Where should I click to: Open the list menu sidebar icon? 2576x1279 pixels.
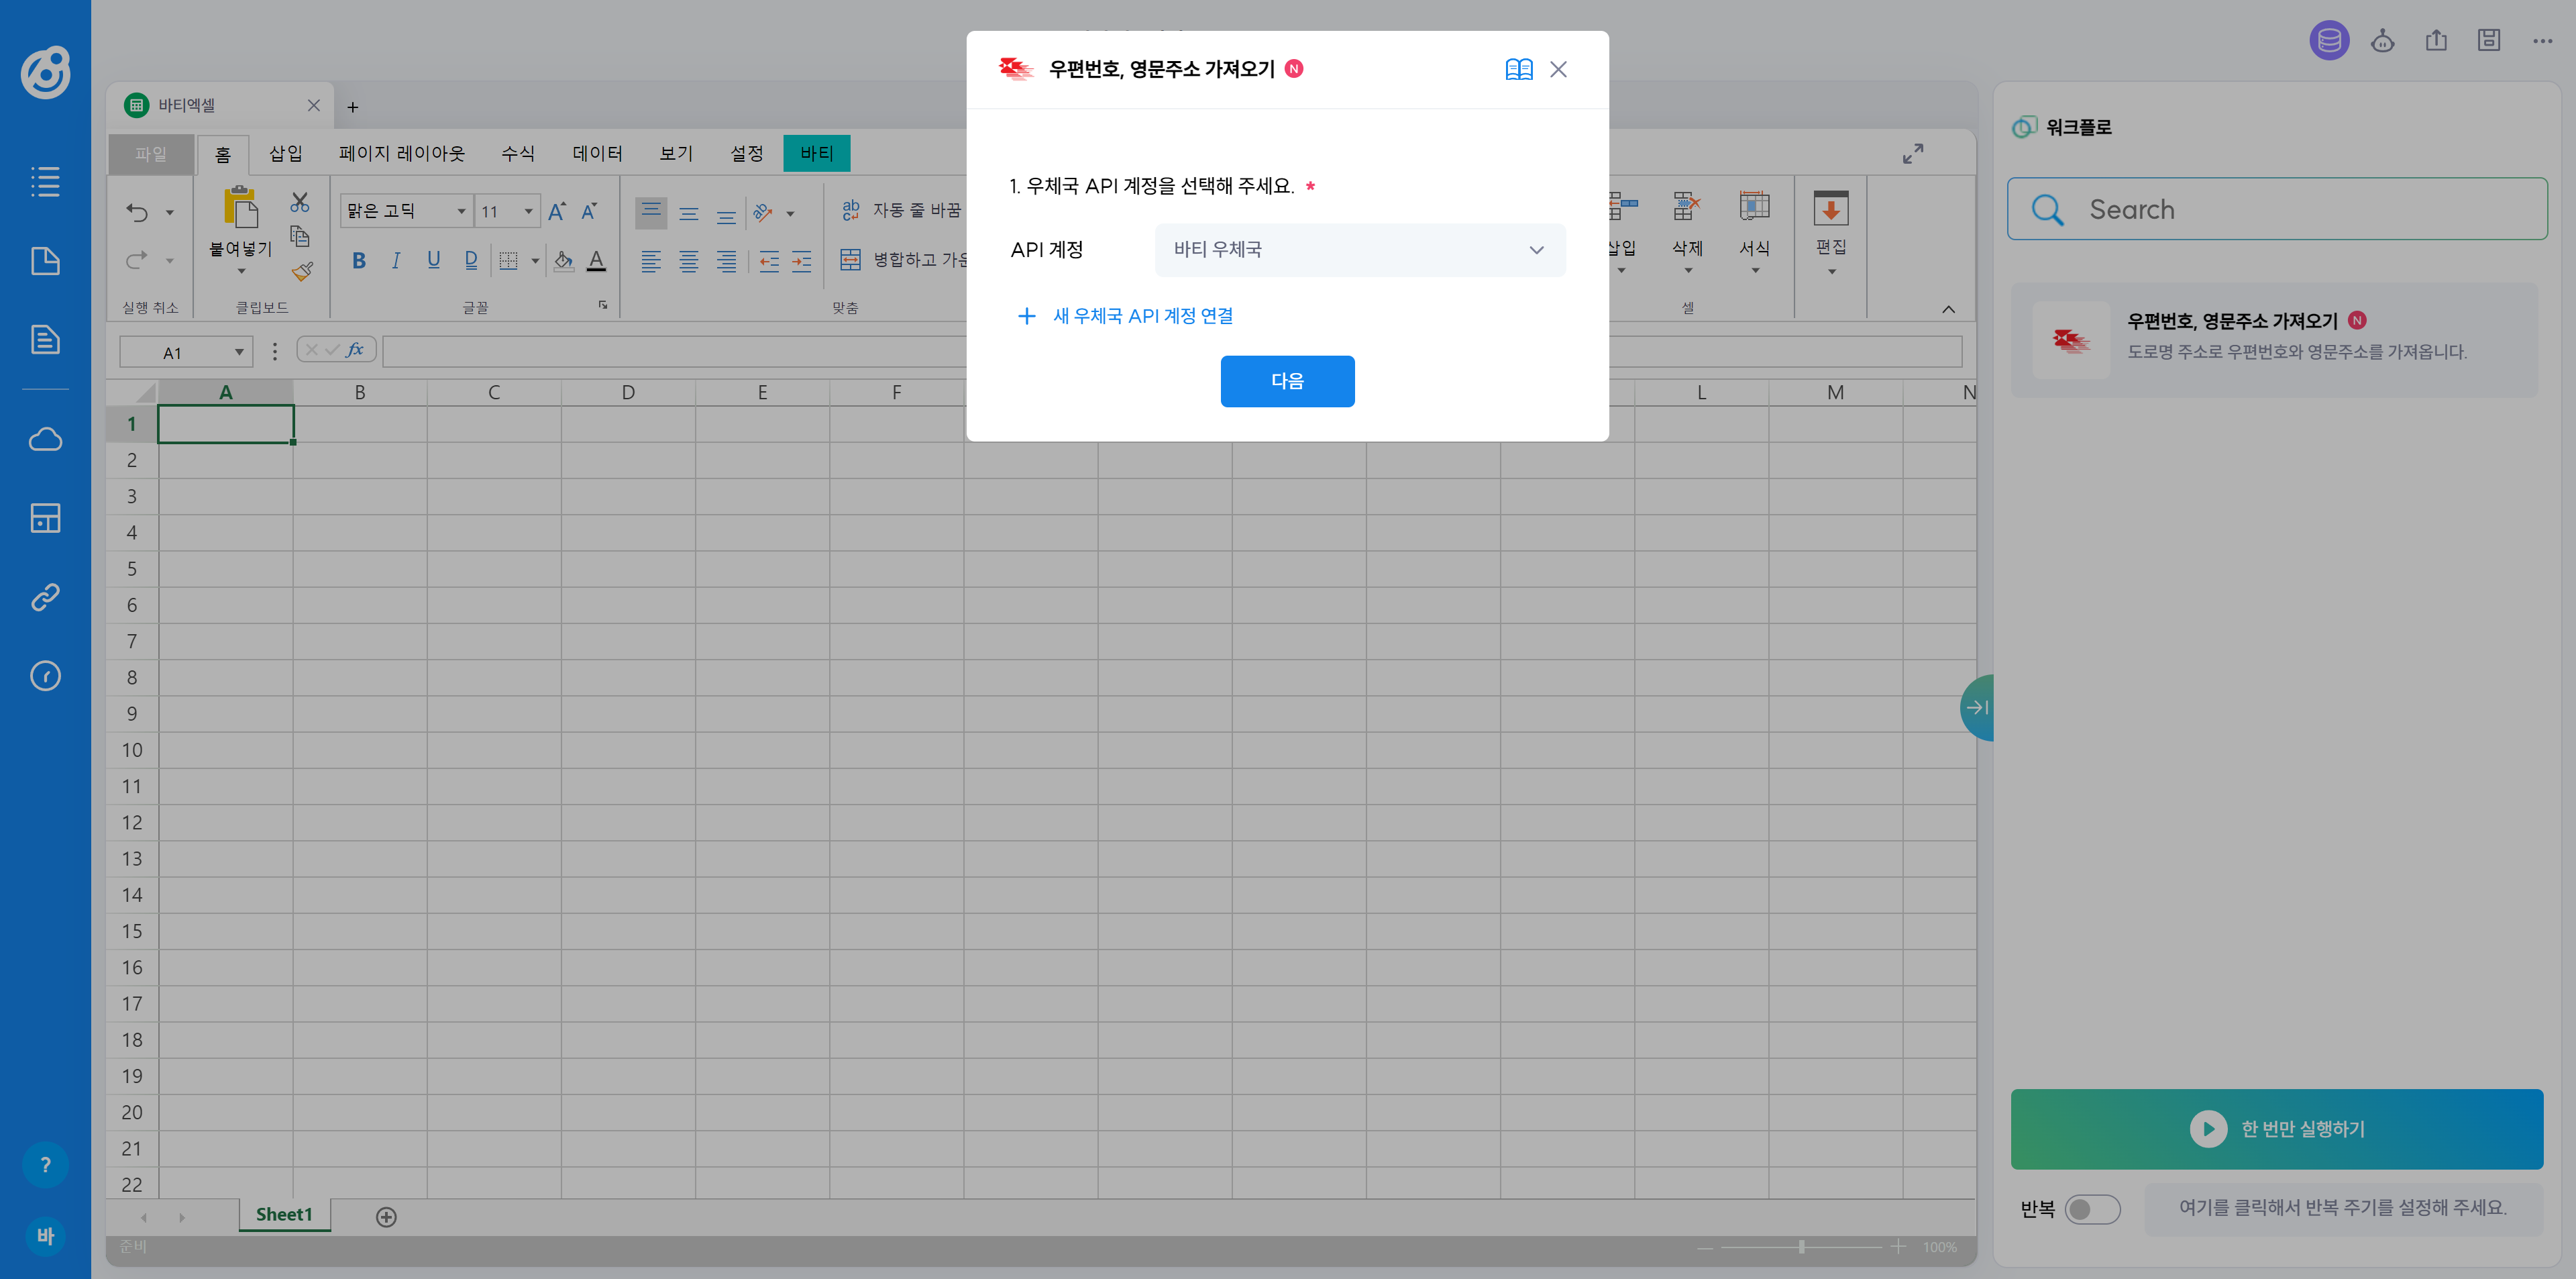tap(45, 181)
